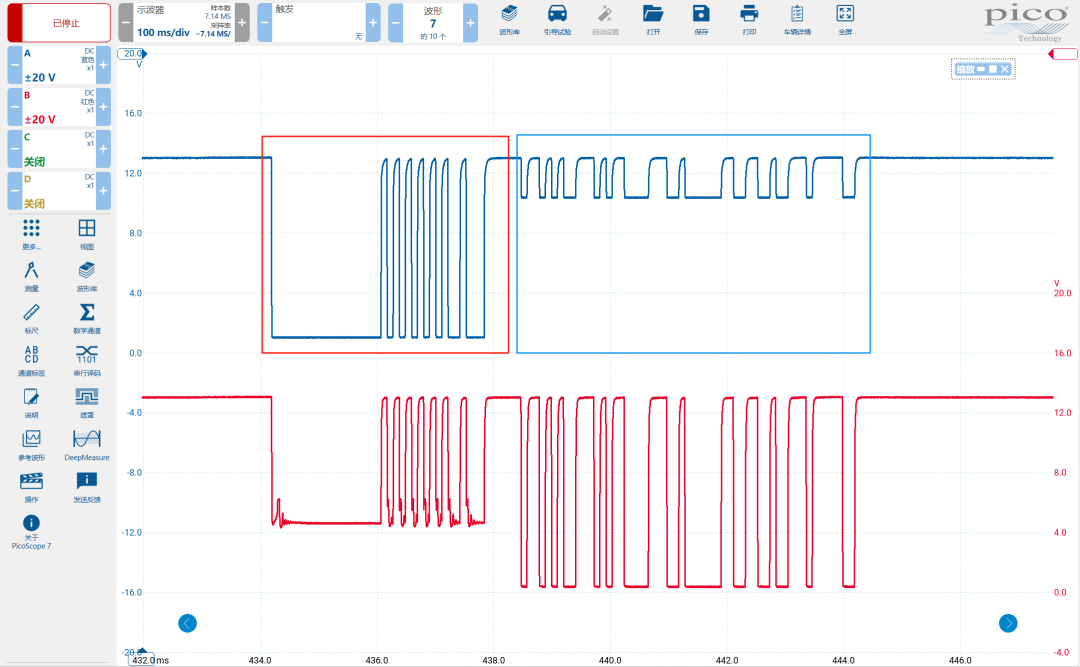
Task: Decrease channel A range with minus
Action: click(14, 65)
